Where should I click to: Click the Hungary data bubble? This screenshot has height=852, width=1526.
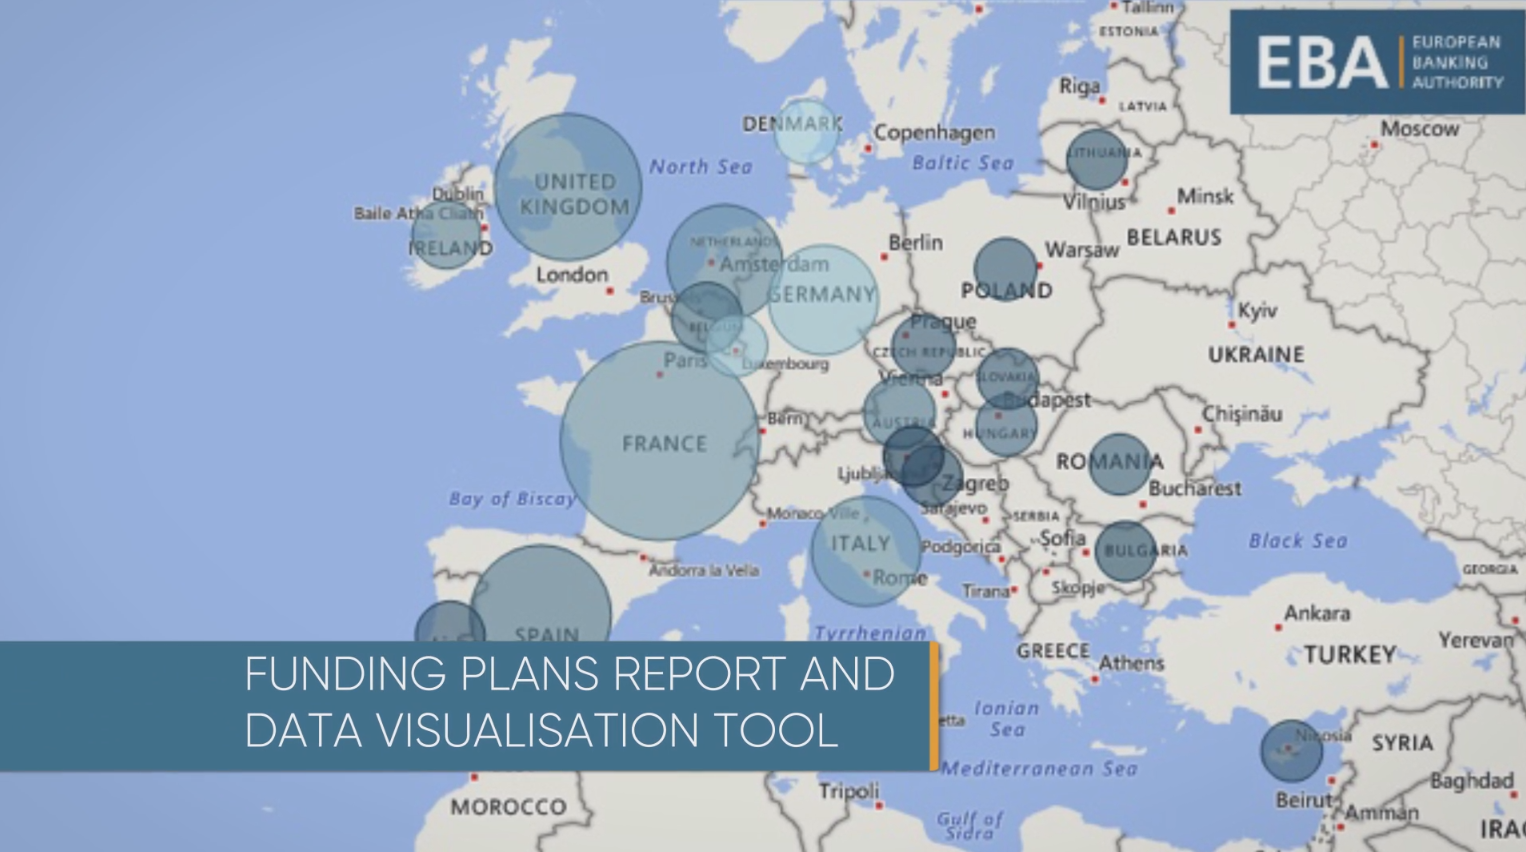click(1006, 426)
